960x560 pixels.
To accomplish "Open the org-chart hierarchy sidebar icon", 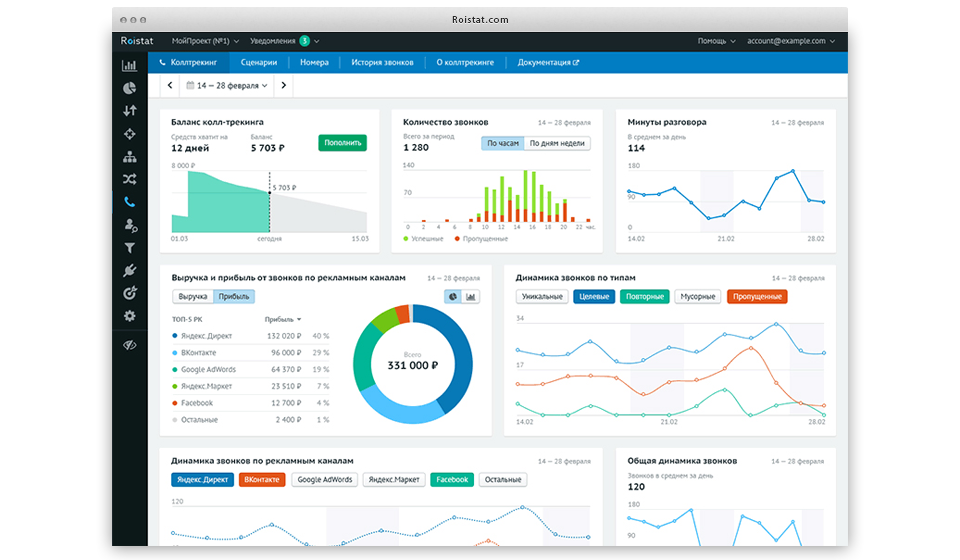I will [129, 157].
